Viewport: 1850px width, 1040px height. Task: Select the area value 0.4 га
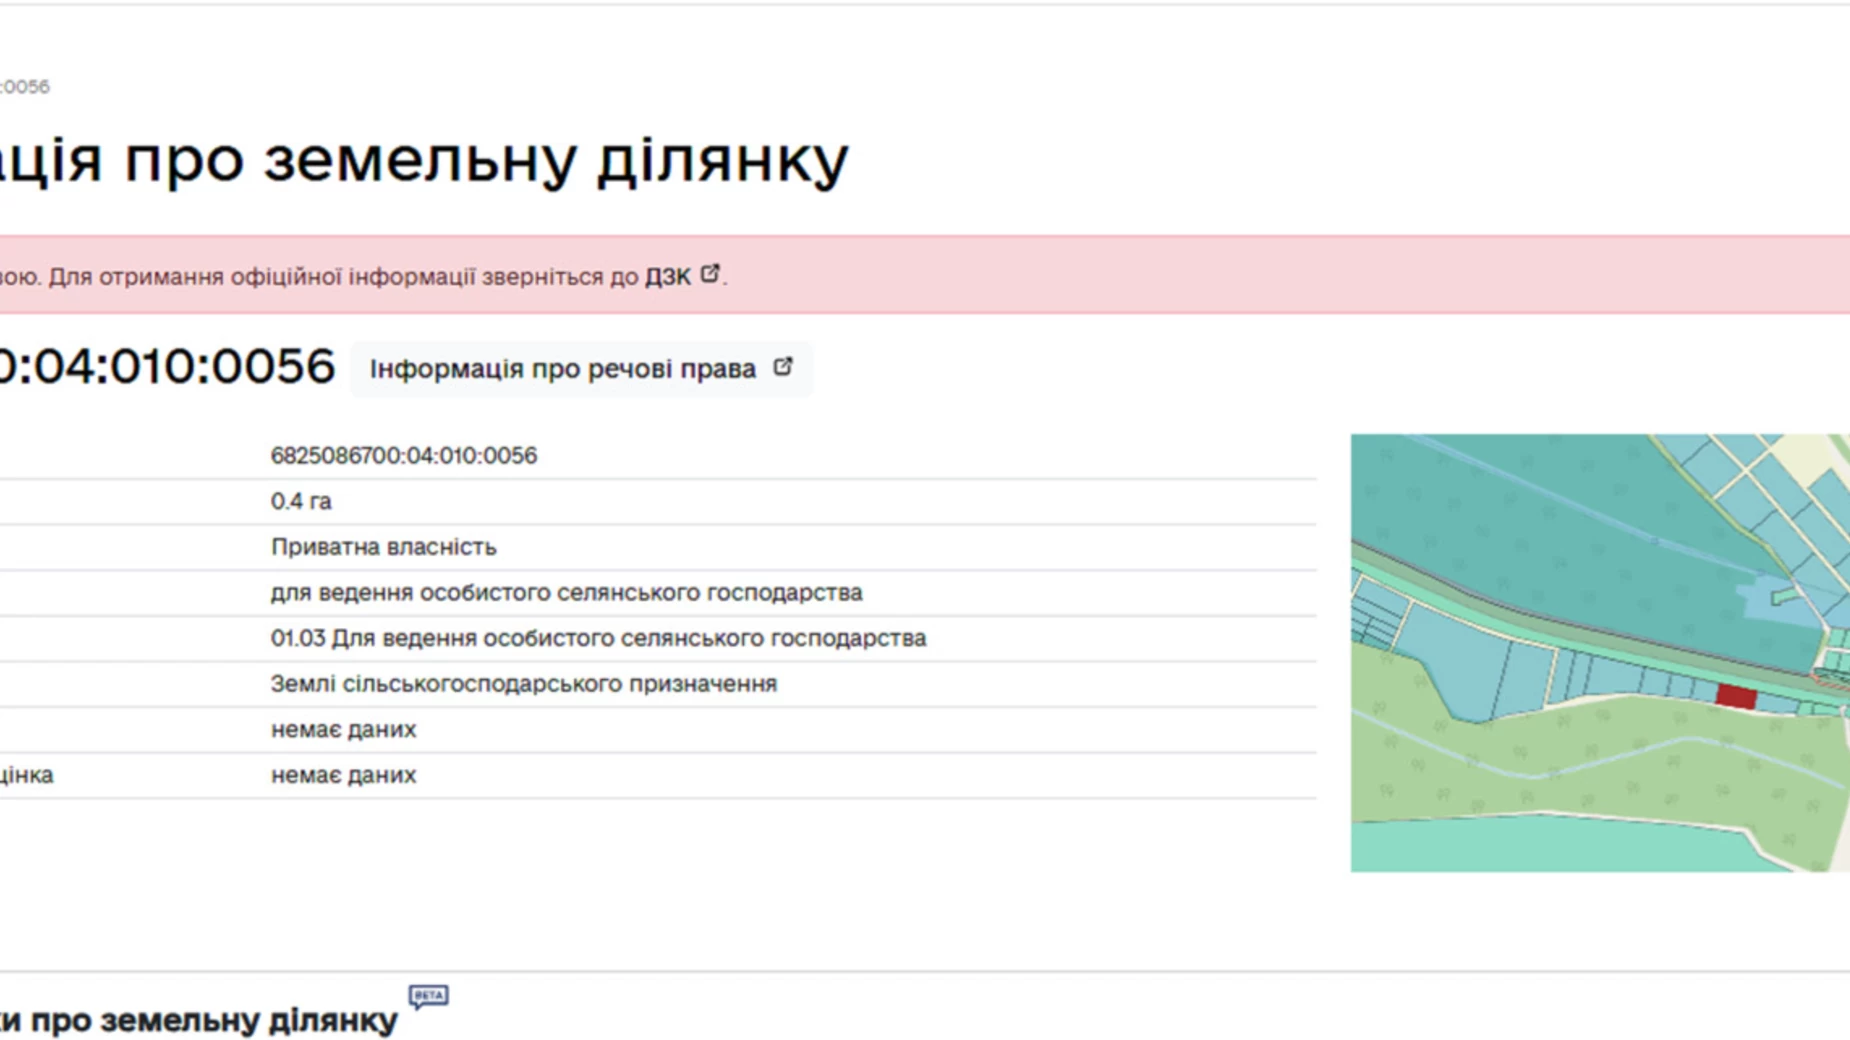tap(301, 502)
